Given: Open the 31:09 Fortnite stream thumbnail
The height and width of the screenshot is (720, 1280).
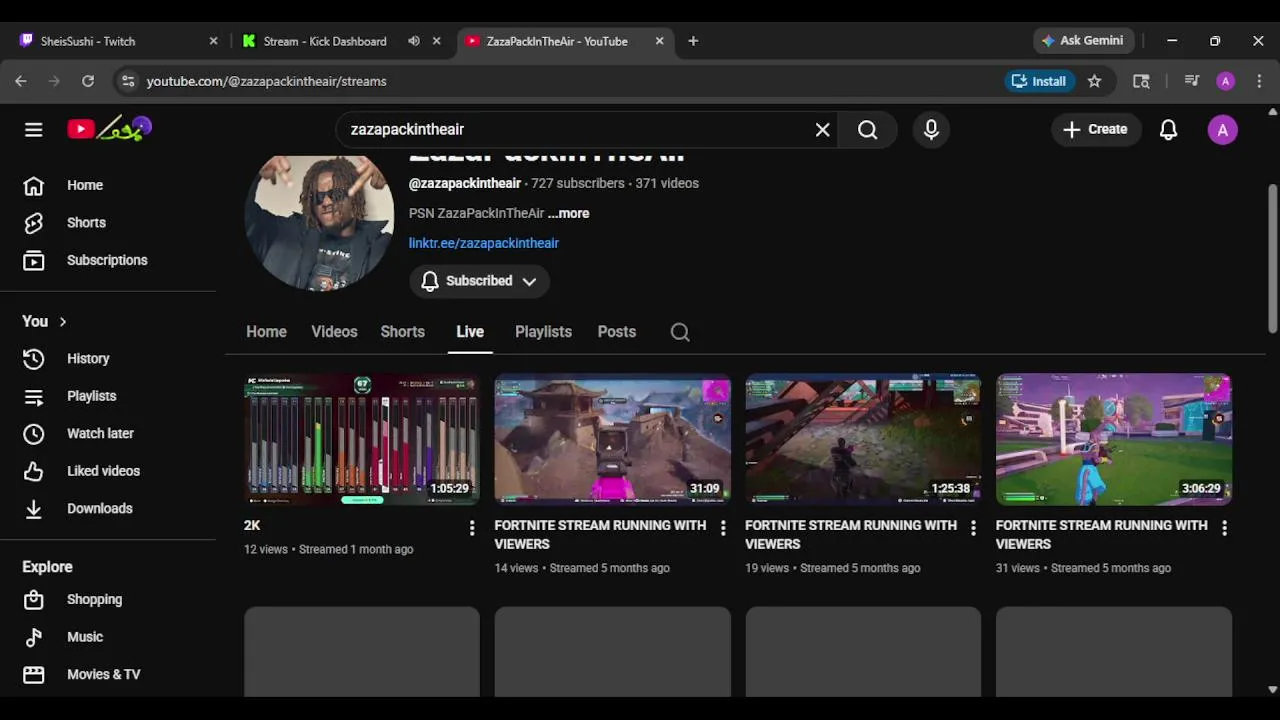Looking at the screenshot, I should 613,439.
